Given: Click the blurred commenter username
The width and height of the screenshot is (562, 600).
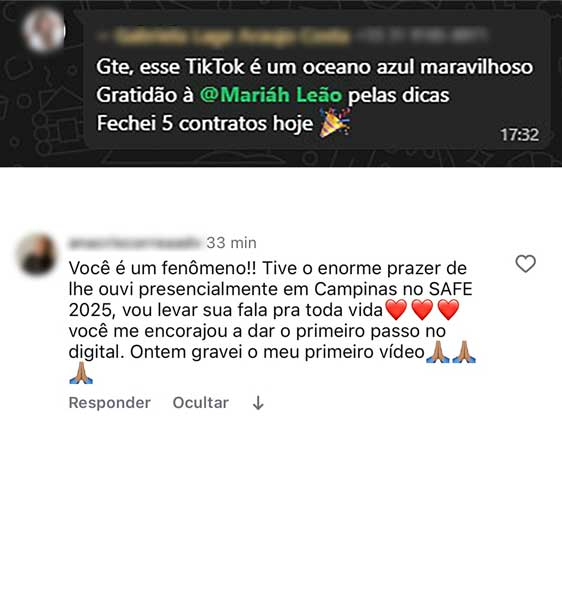Looking at the screenshot, I should [x=134, y=243].
